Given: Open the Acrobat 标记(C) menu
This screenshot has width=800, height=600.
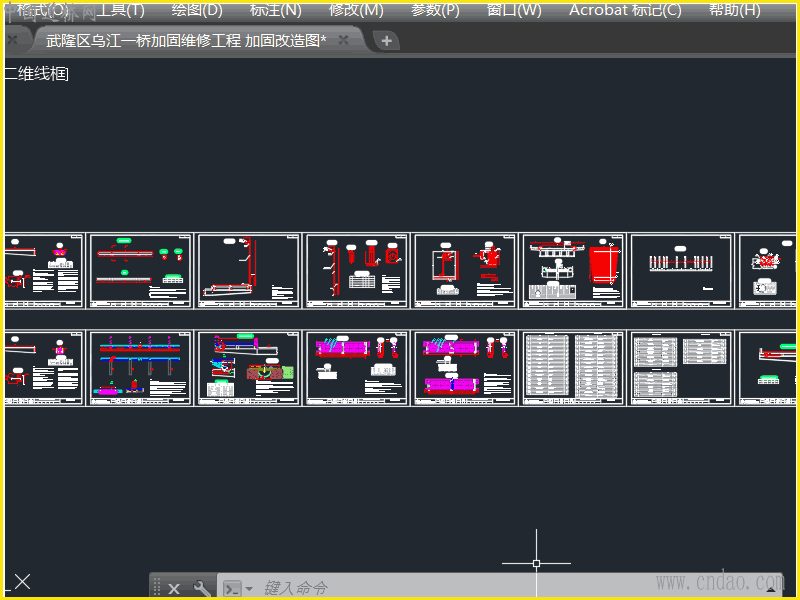Looking at the screenshot, I should [625, 10].
